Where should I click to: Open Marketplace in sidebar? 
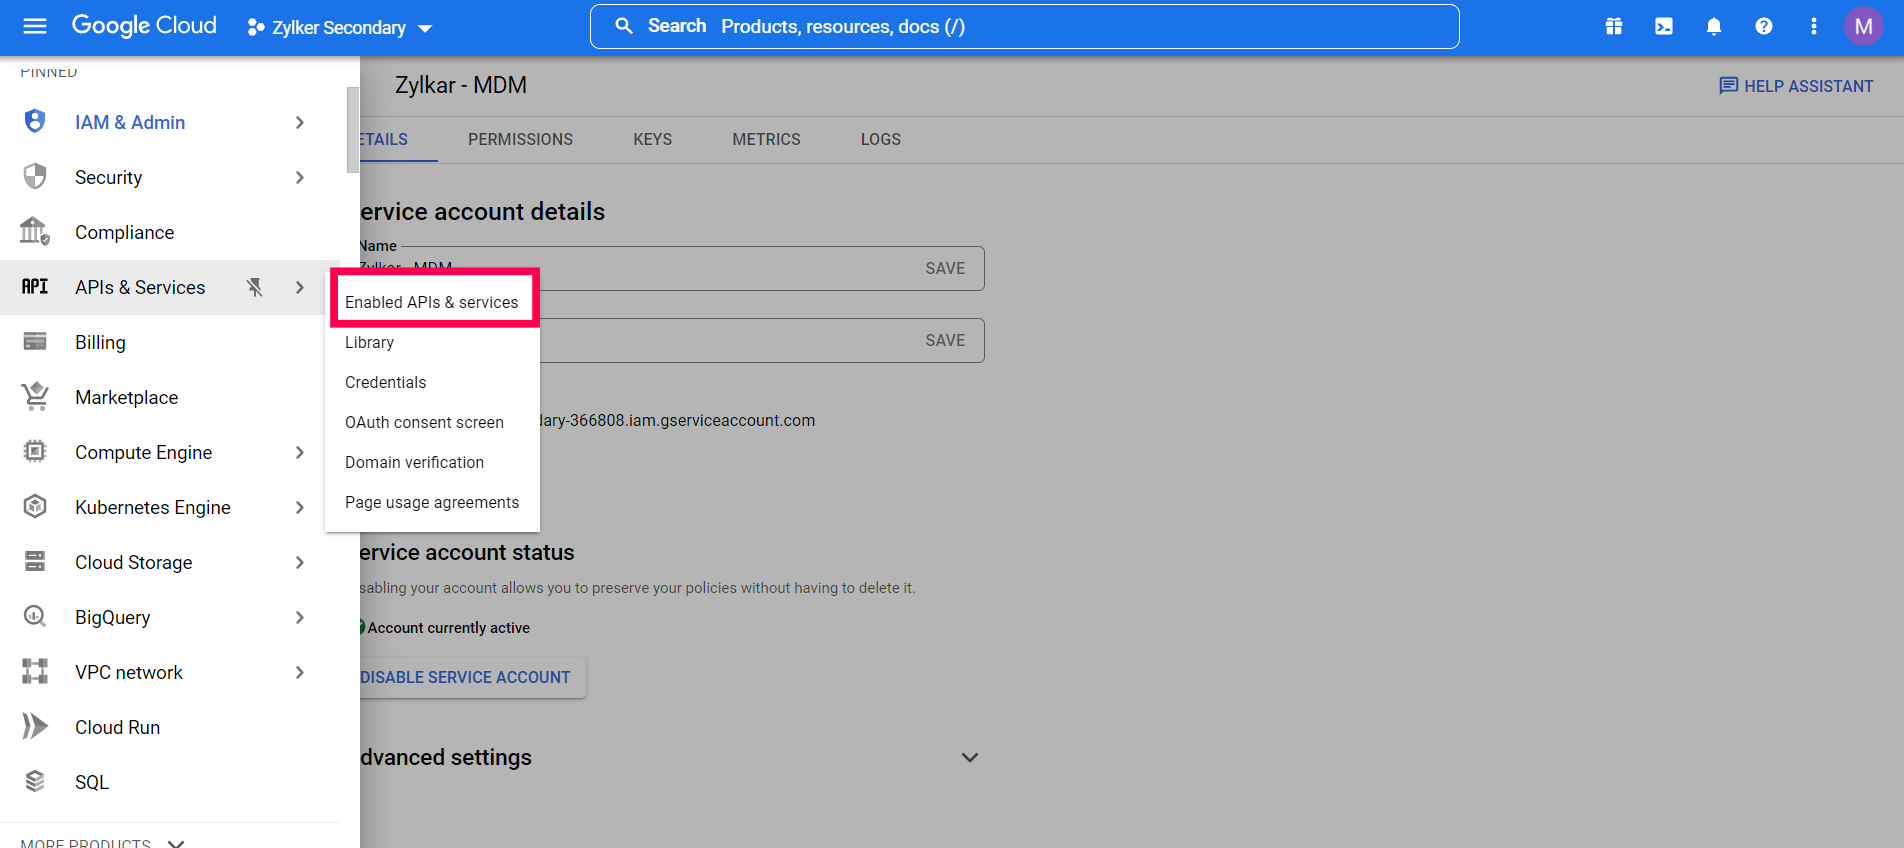[126, 397]
